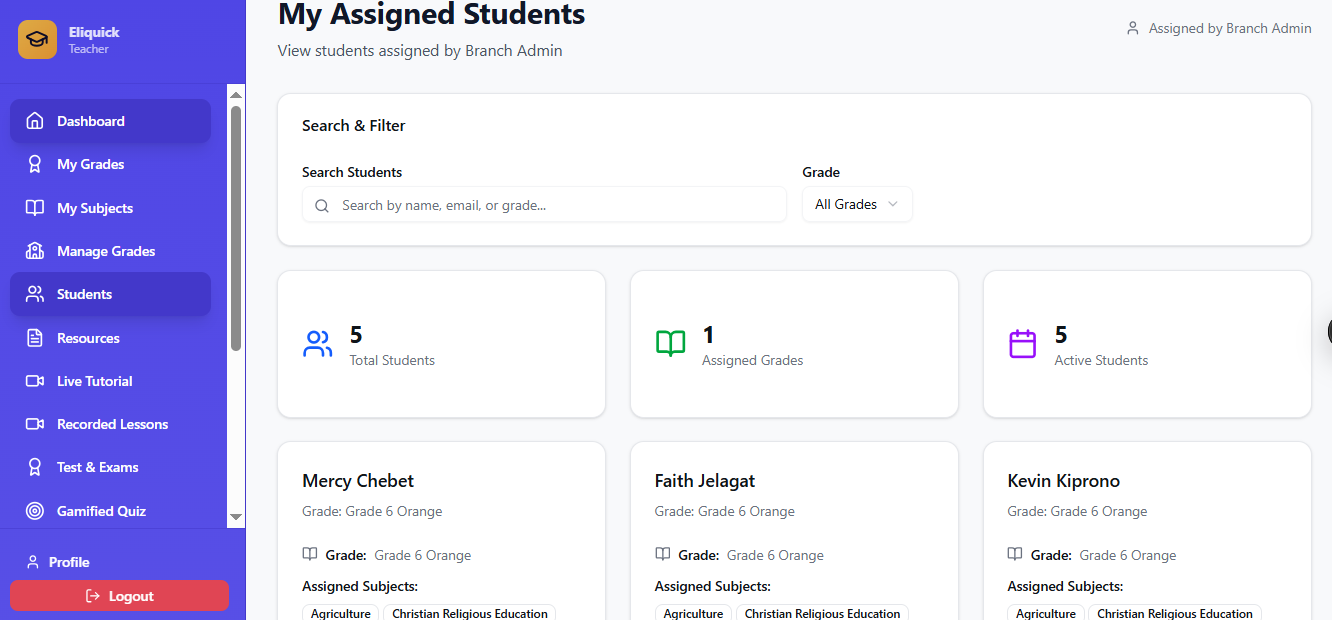Screen dimensions: 1332x620
Task: Click book icon in Mercy Chebet card
Action: pos(310,554)
